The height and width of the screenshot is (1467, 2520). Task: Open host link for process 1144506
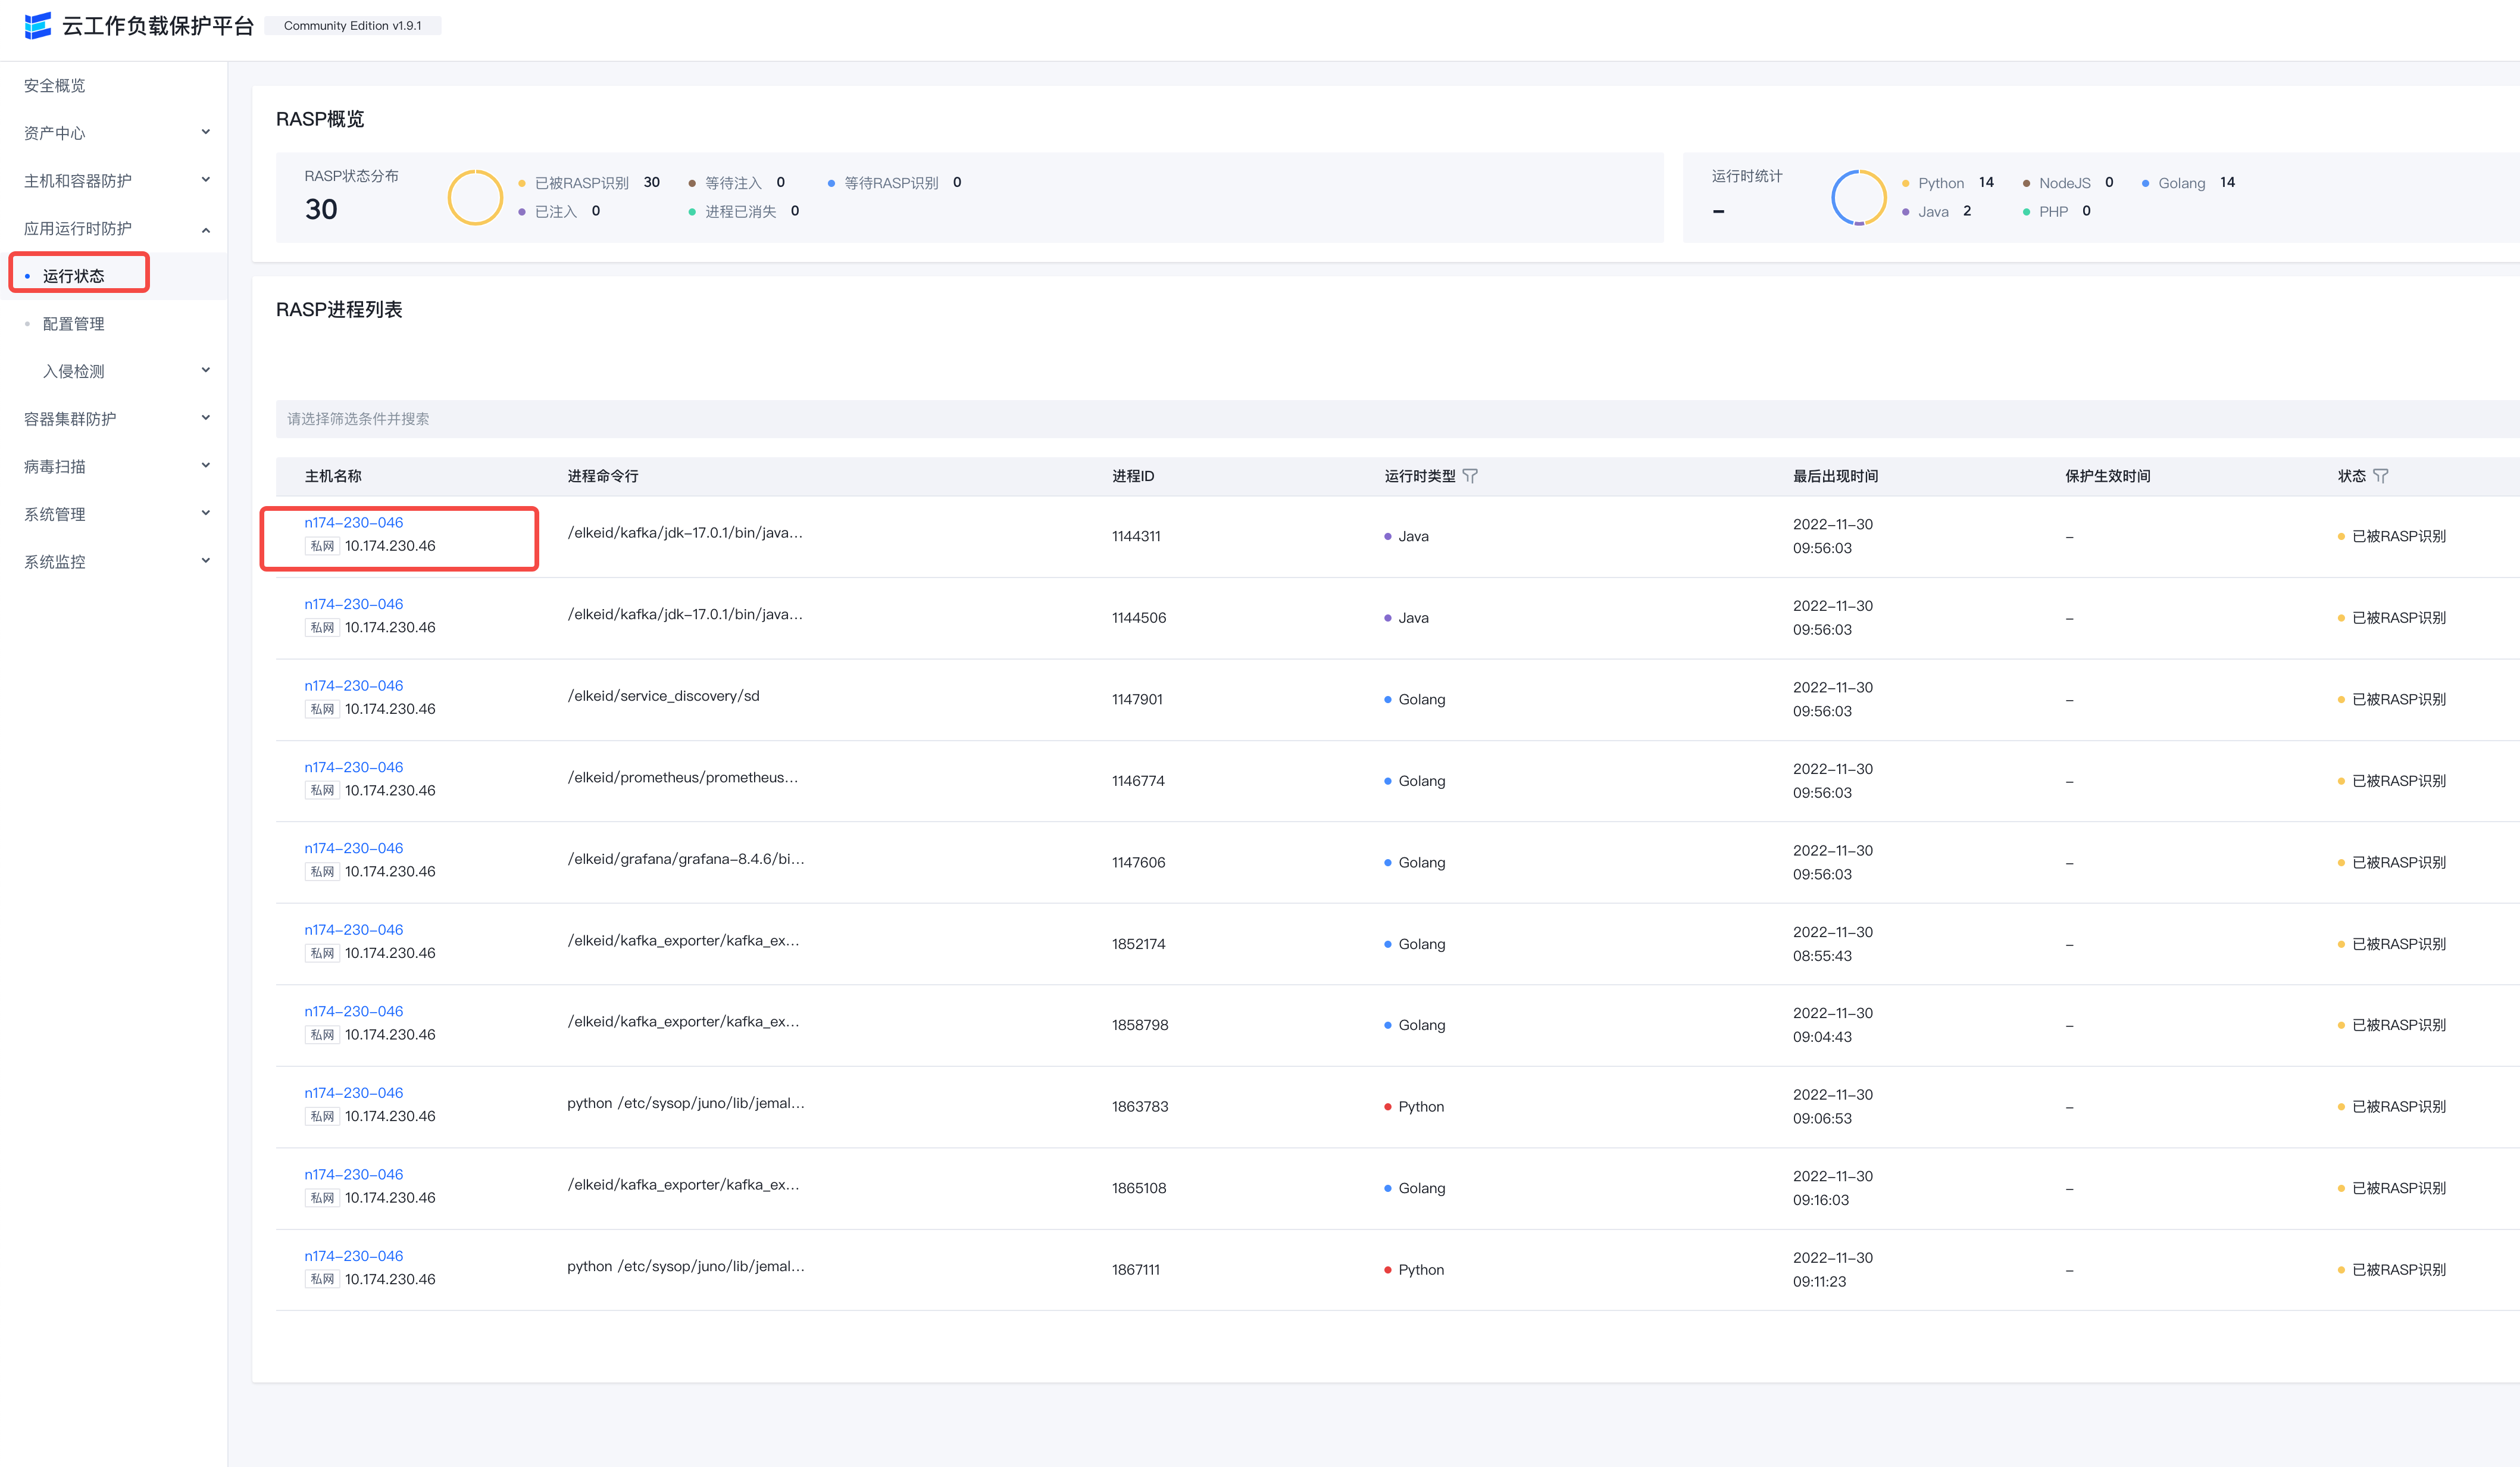(x=354, y=604)
